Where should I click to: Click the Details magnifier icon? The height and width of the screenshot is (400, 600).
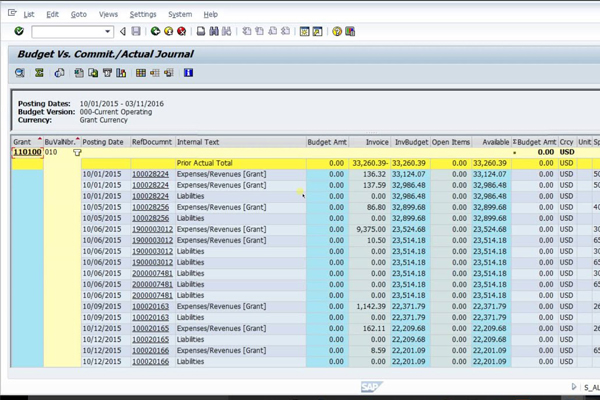click(x=20, y=73)
